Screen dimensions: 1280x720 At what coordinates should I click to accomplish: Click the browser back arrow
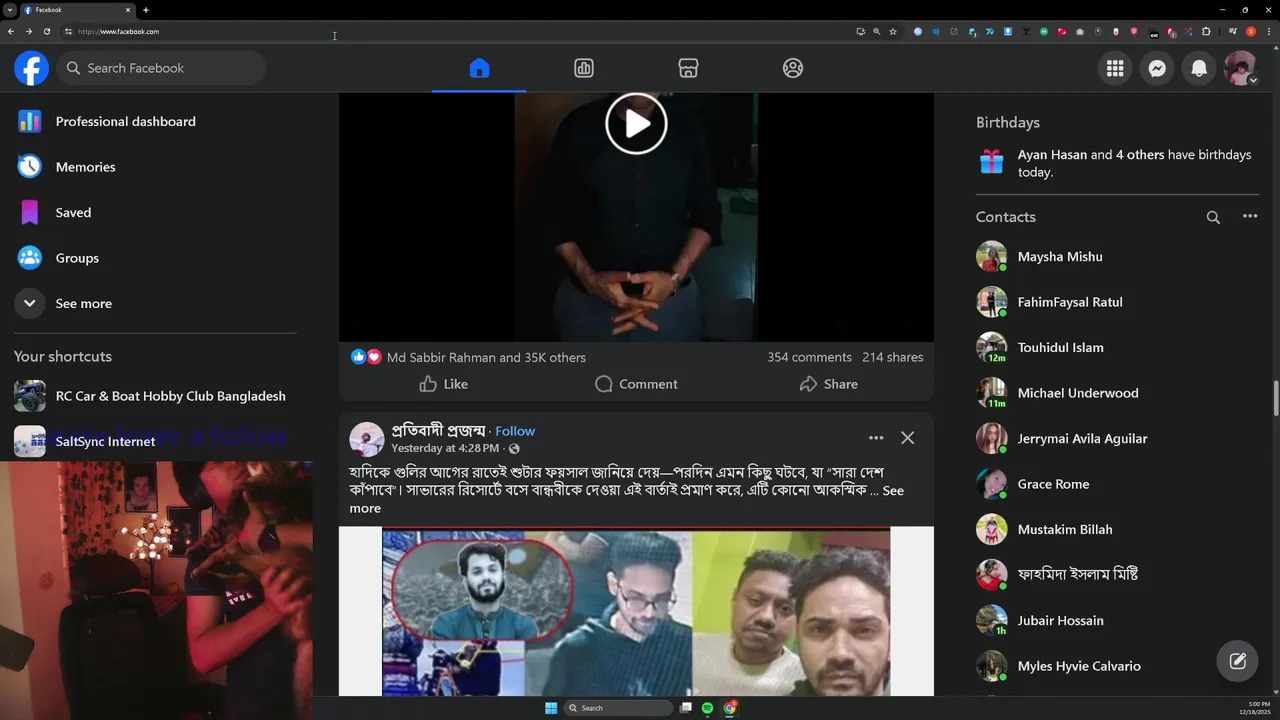click(11, 31)
